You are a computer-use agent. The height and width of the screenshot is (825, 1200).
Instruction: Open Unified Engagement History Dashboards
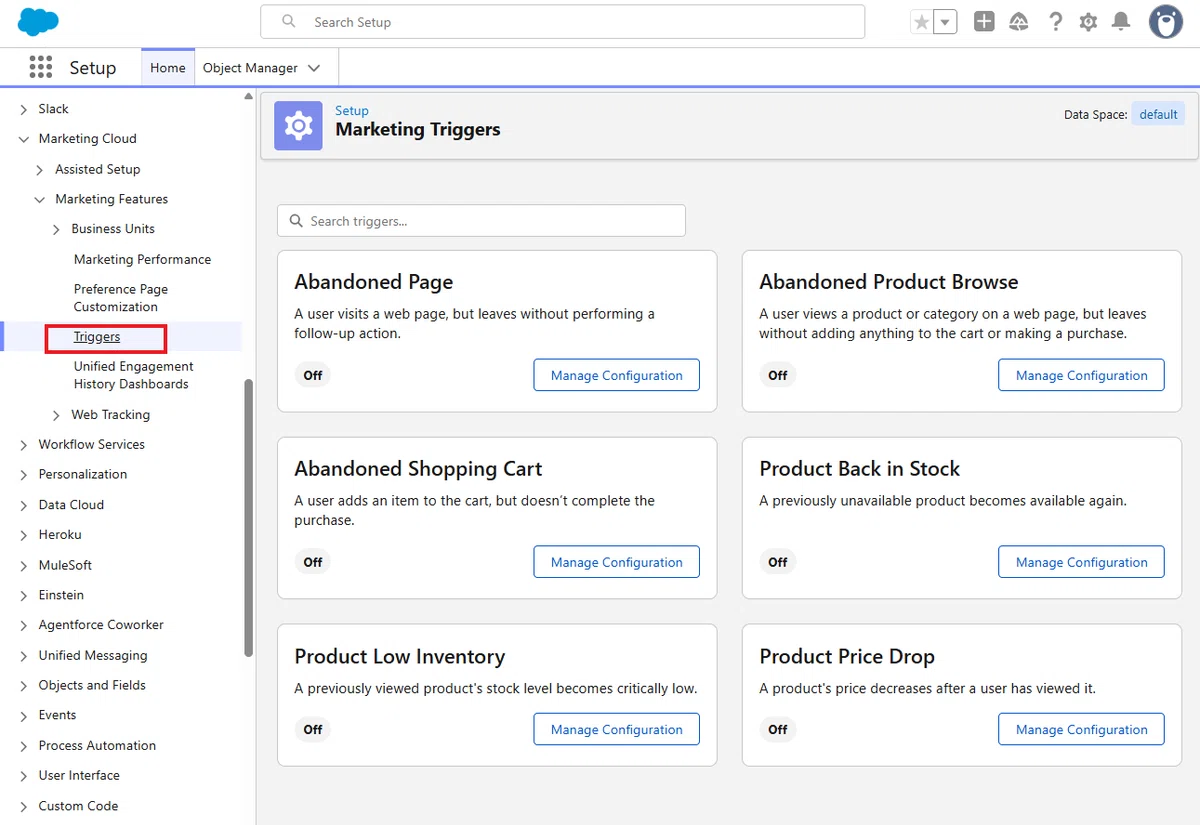[133, 375]
